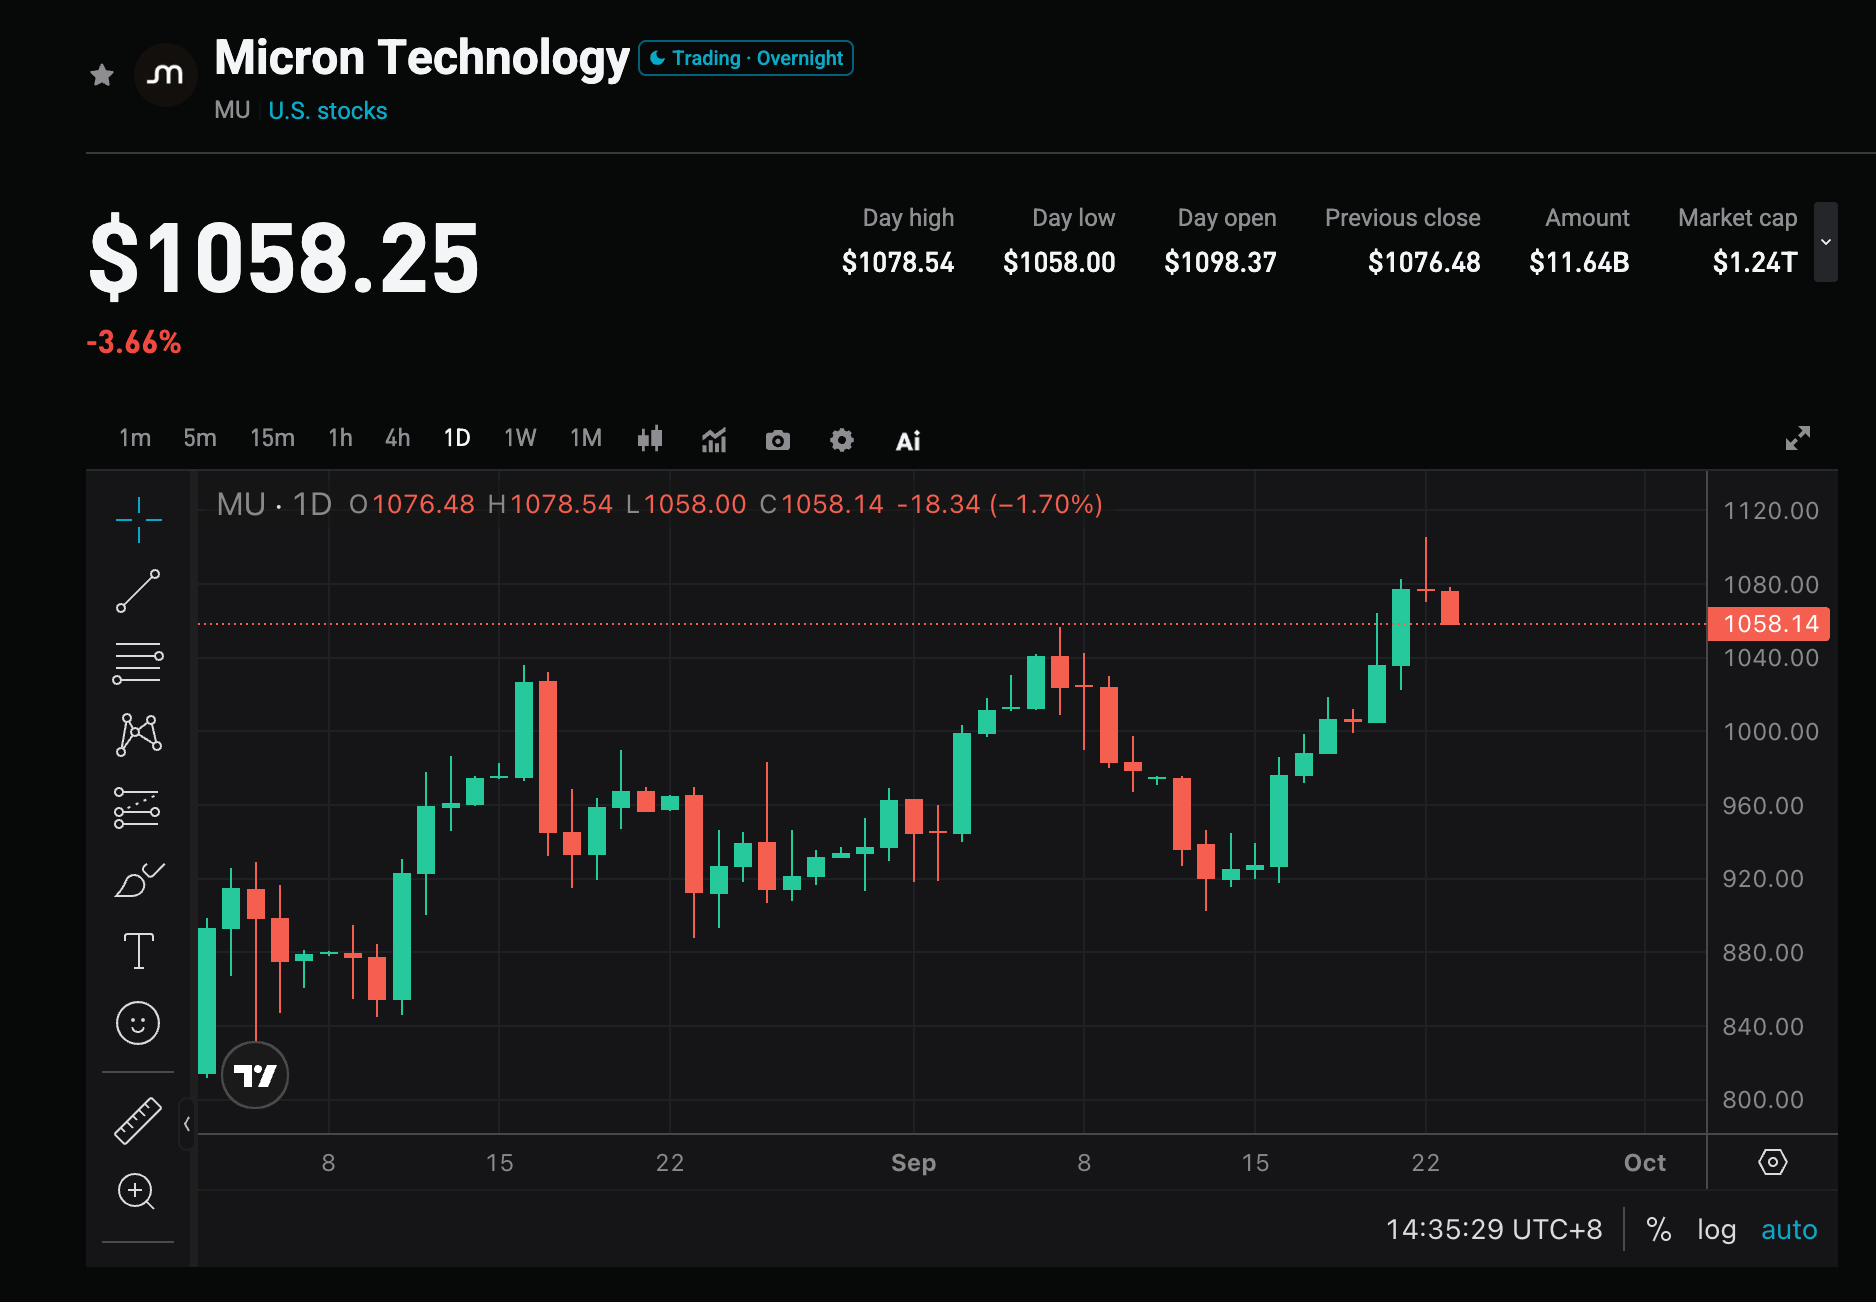Viewport: 1876px width, 1302px height.
Task: Toggle auto scale mode
Action: [x=1789, y=1229]
